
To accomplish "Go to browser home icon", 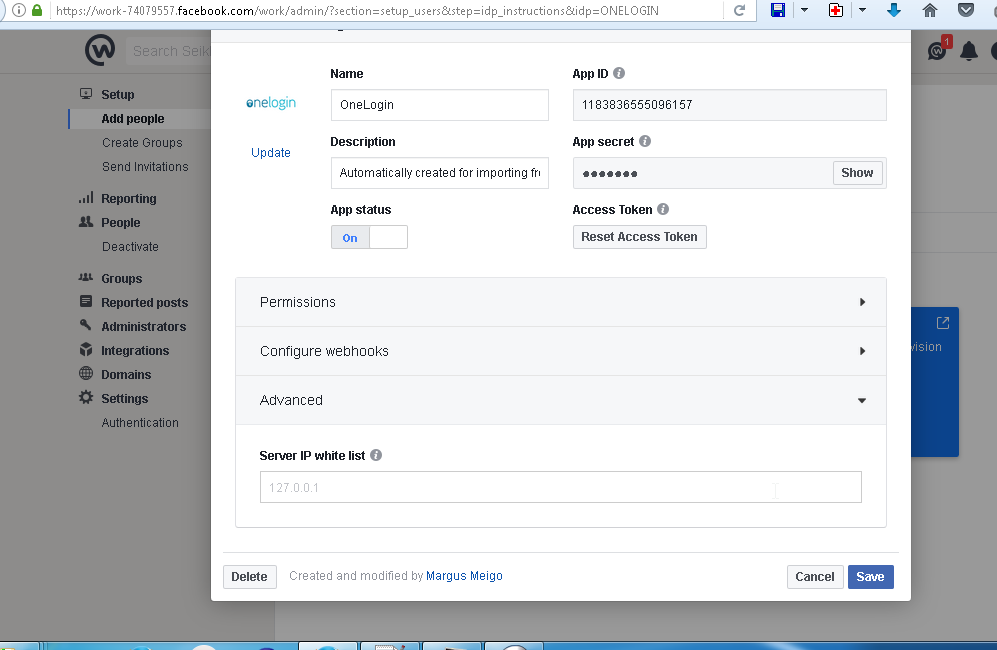I will coord(930,10).
